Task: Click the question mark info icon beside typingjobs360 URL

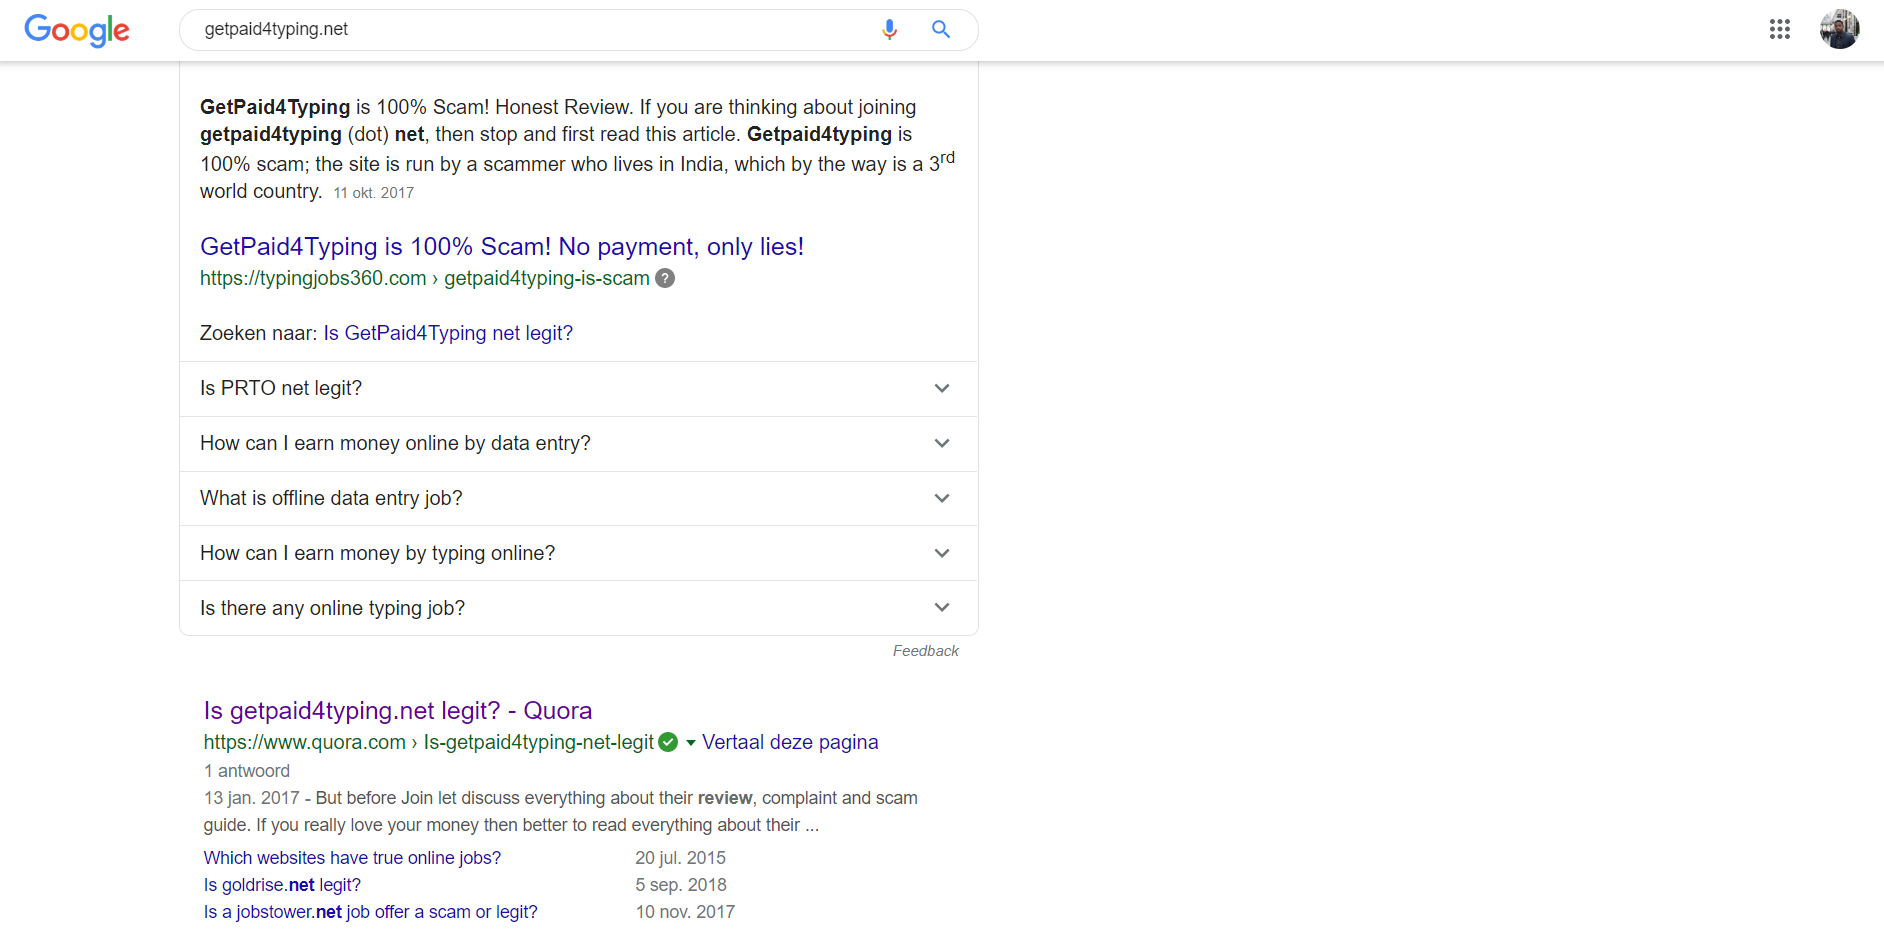Action: (665, 279)
